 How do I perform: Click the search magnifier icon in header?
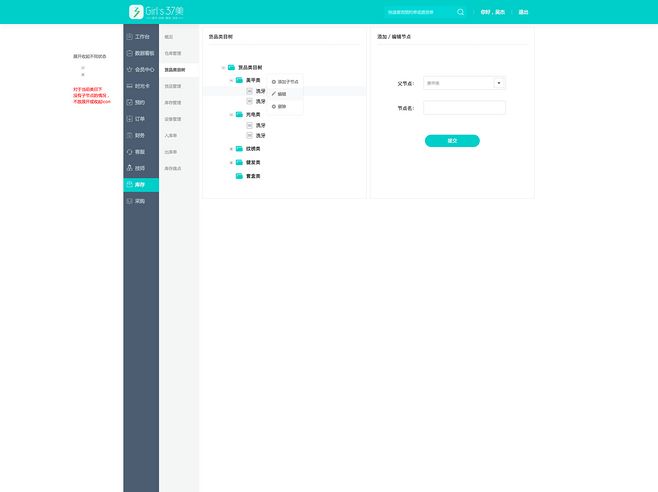460,12
